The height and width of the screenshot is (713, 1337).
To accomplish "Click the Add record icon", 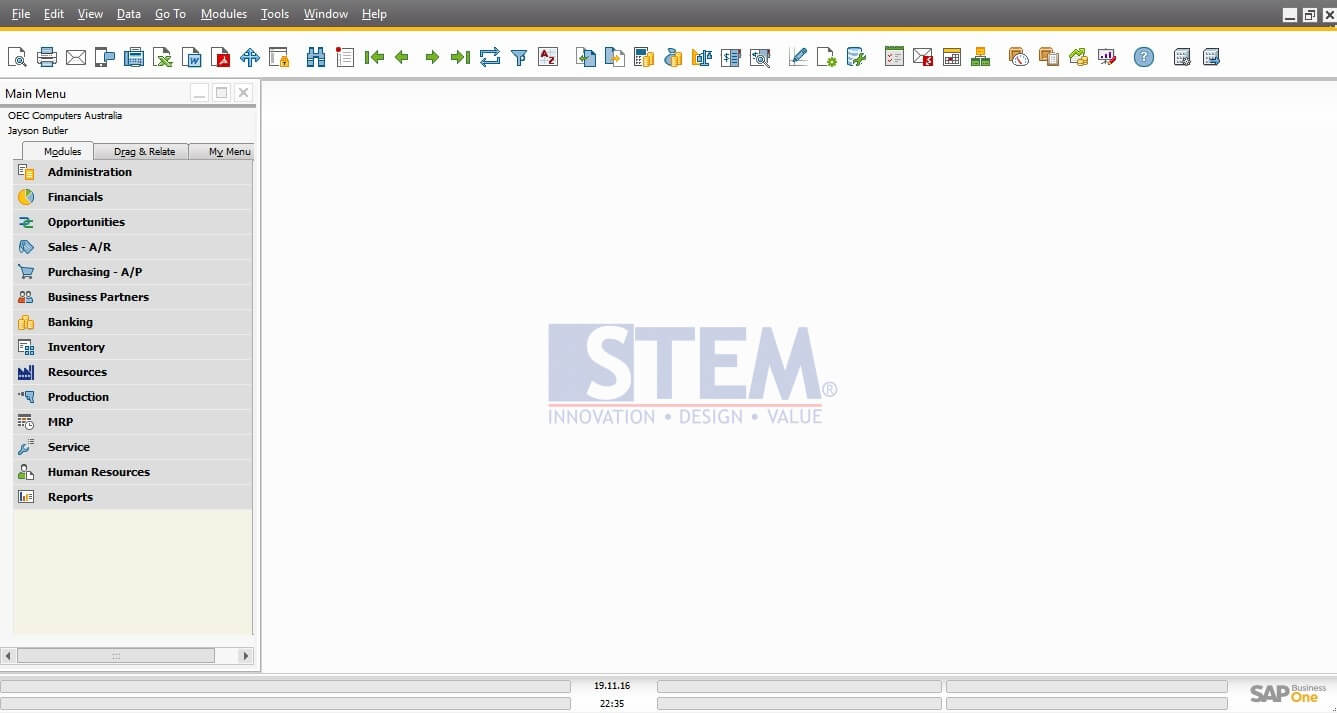I will [345, 57].
